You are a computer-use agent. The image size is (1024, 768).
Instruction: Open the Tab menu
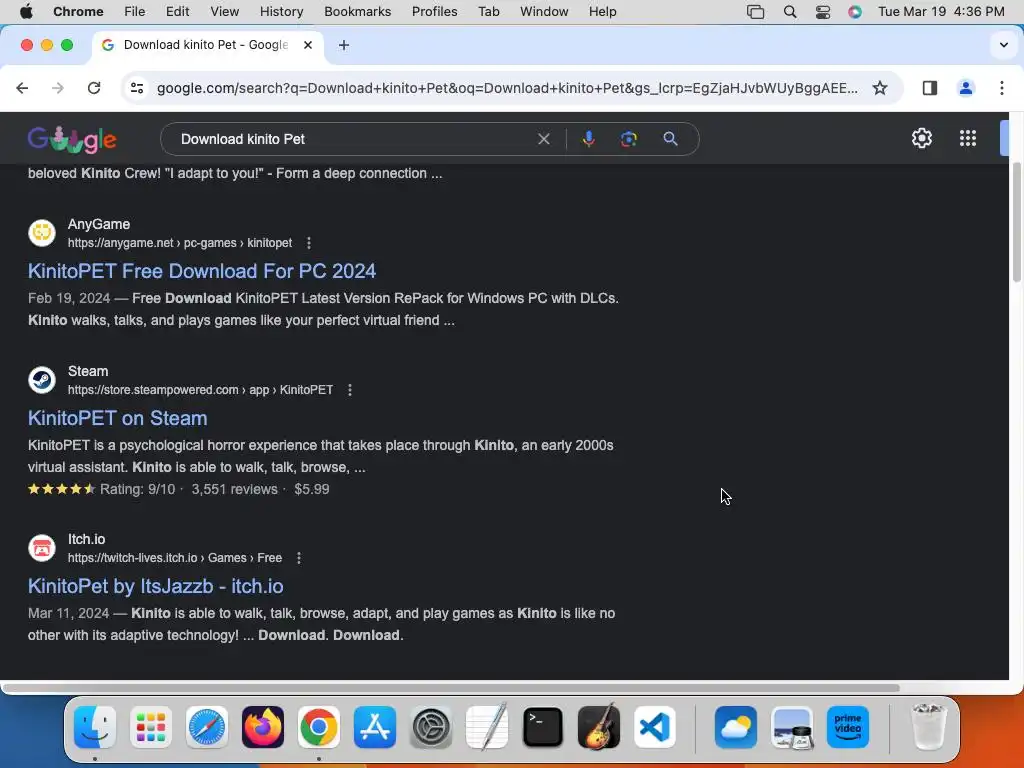pos(488,12)
